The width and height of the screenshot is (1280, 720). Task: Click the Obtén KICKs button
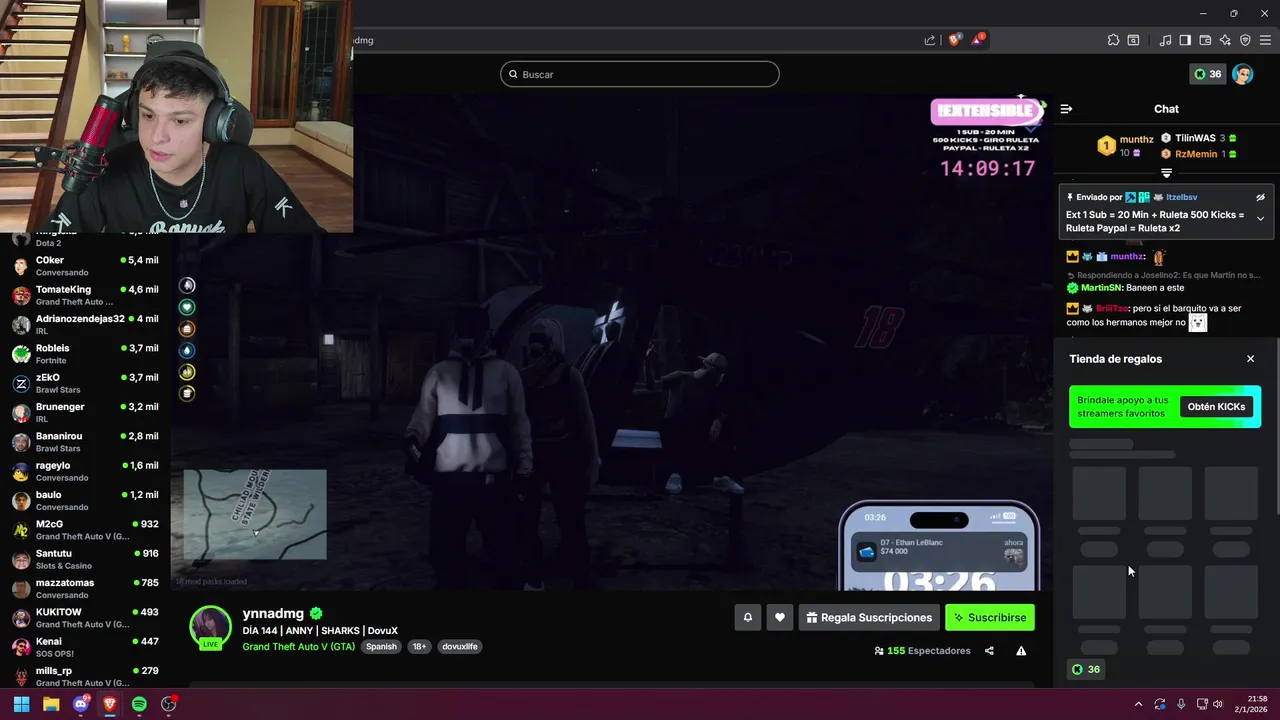pos(1216,407)
